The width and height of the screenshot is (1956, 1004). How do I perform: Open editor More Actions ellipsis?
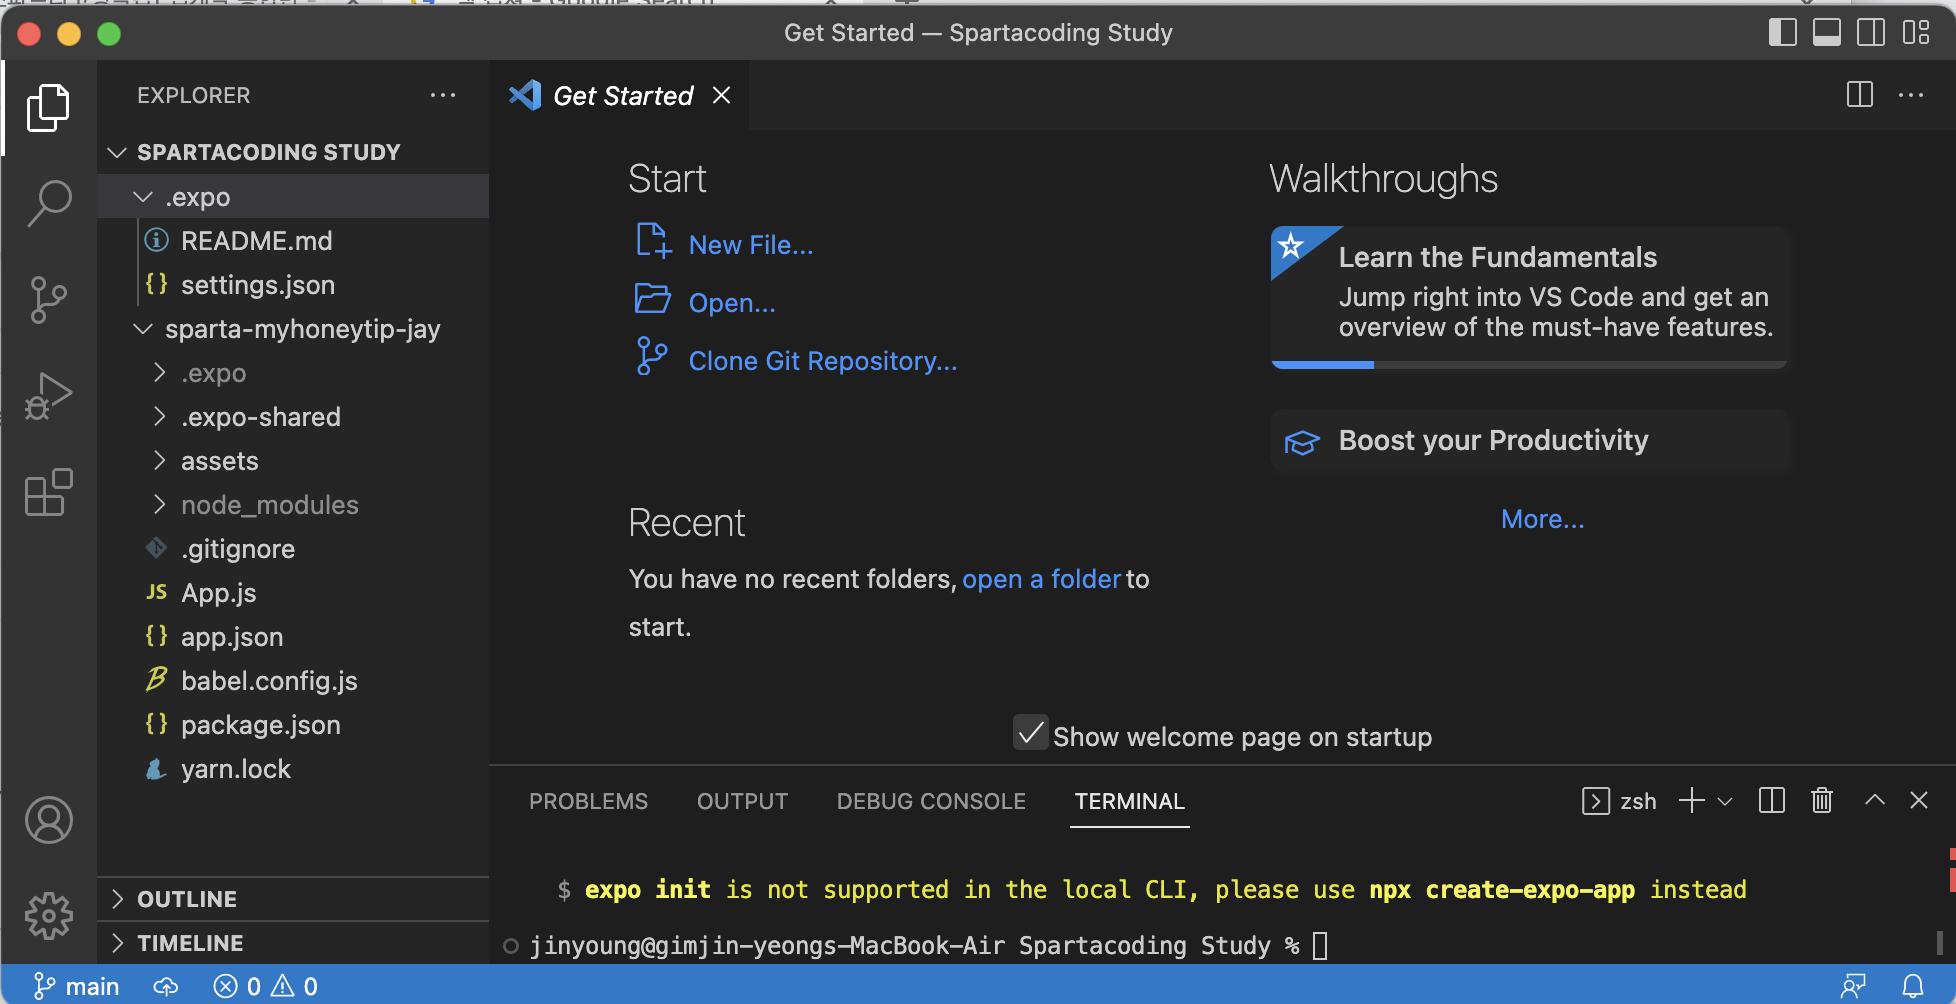coord(1911,95)
